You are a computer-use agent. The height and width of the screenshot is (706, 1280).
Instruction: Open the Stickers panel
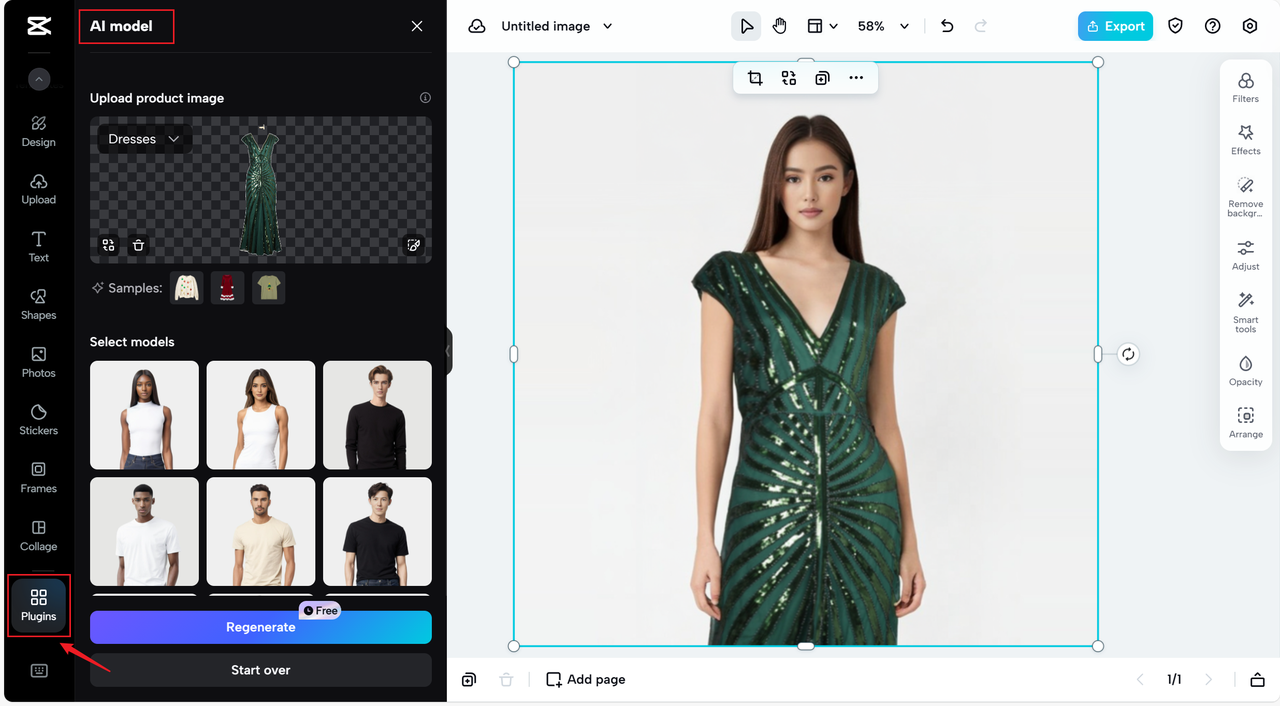click(x=39, y=420)
